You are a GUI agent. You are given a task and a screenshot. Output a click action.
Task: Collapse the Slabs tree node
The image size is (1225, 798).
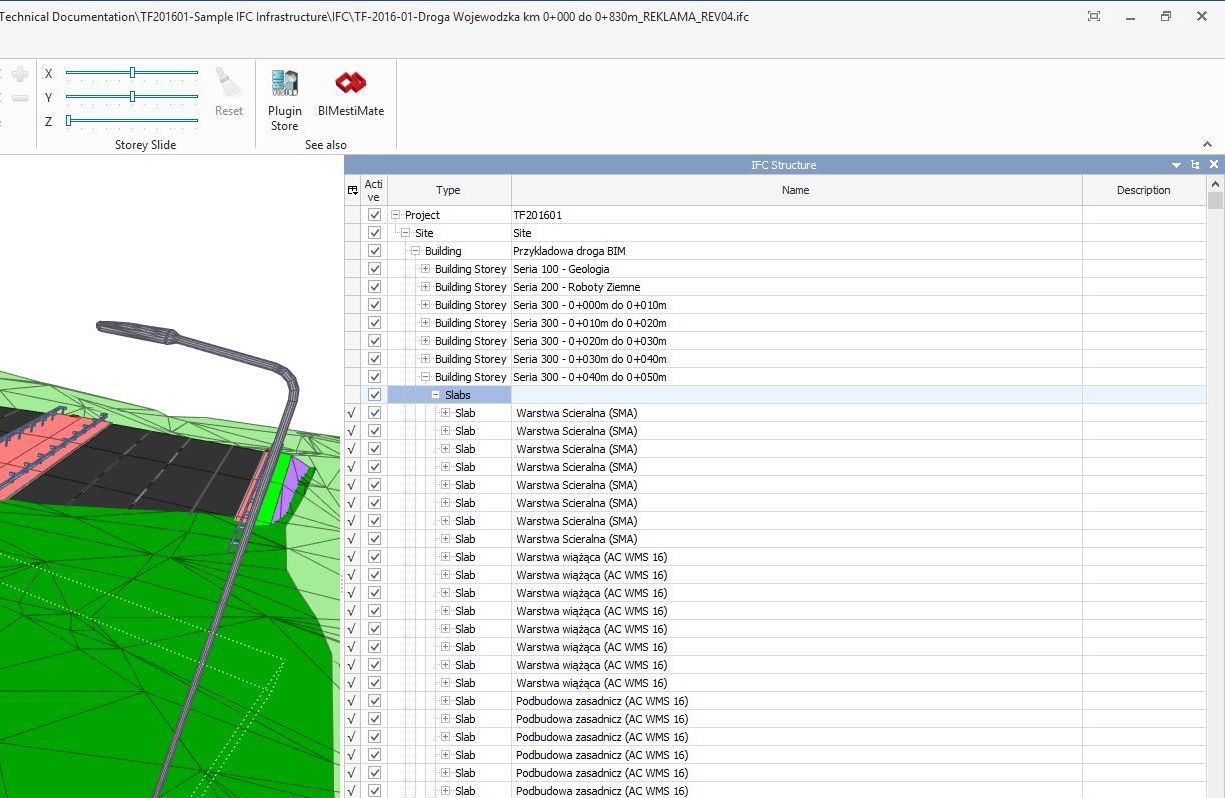(x=436, y=395)
